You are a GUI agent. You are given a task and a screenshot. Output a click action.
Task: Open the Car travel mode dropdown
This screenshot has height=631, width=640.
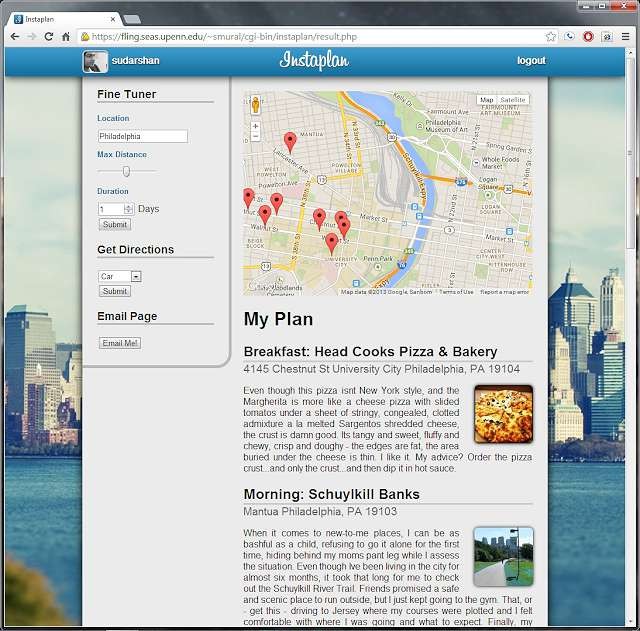(120, 277)
